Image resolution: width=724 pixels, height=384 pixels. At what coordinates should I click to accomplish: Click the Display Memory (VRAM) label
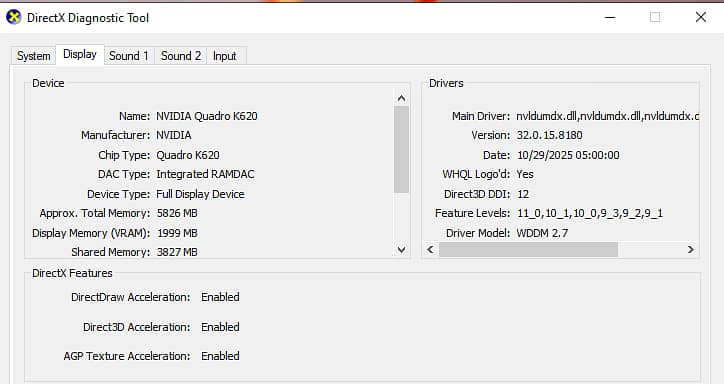click(x=91, y=233)
